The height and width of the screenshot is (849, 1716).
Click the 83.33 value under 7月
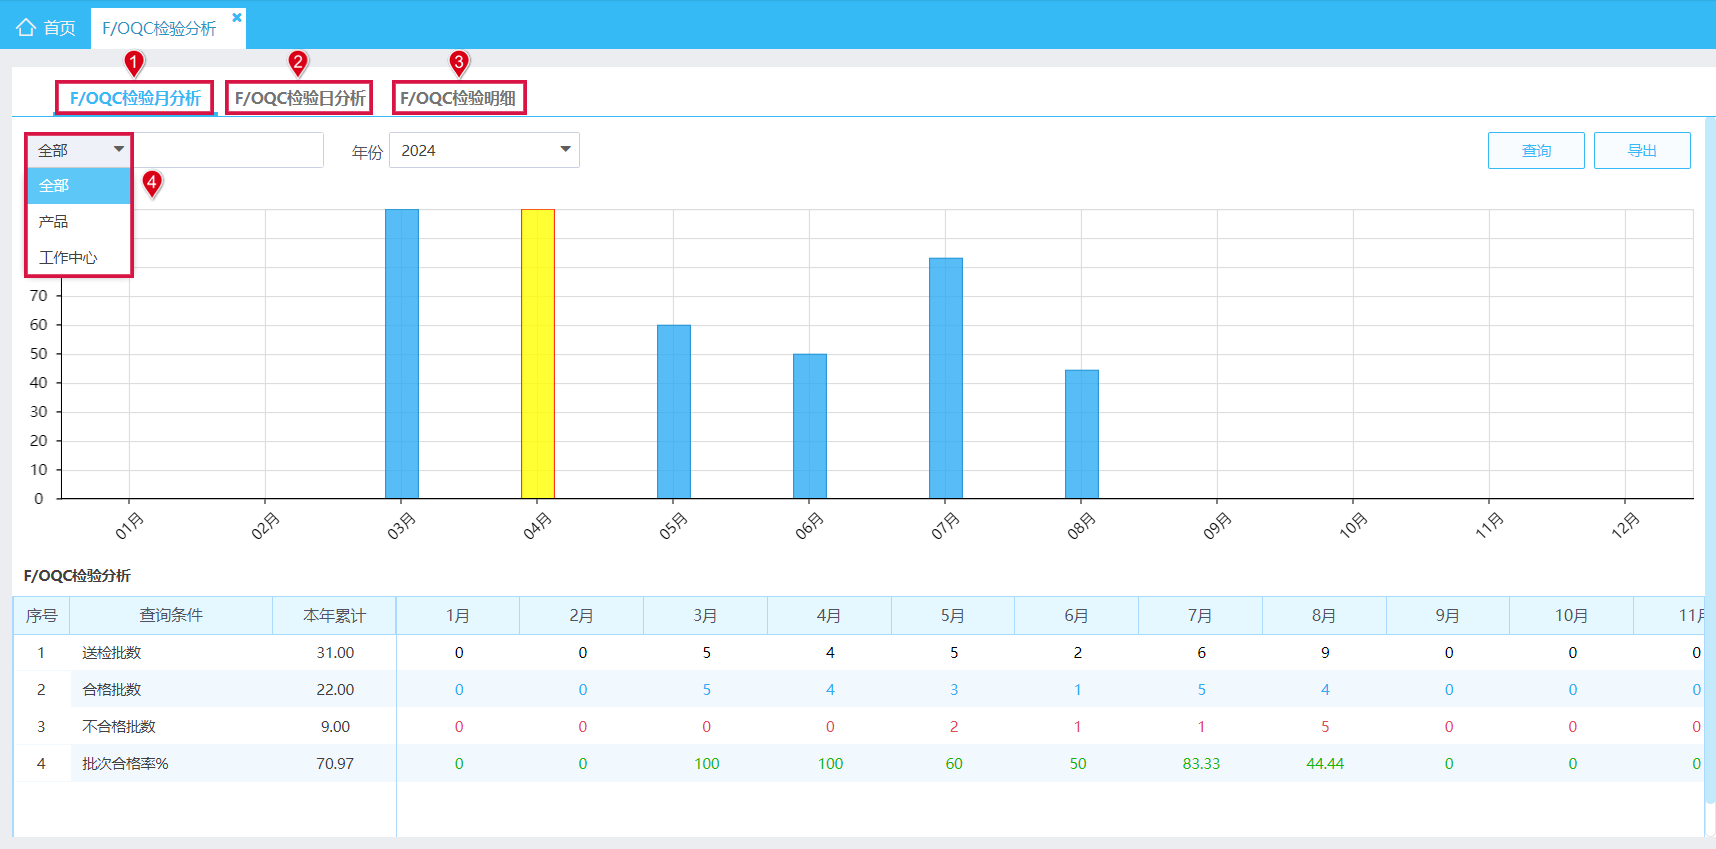[1201, 764]
